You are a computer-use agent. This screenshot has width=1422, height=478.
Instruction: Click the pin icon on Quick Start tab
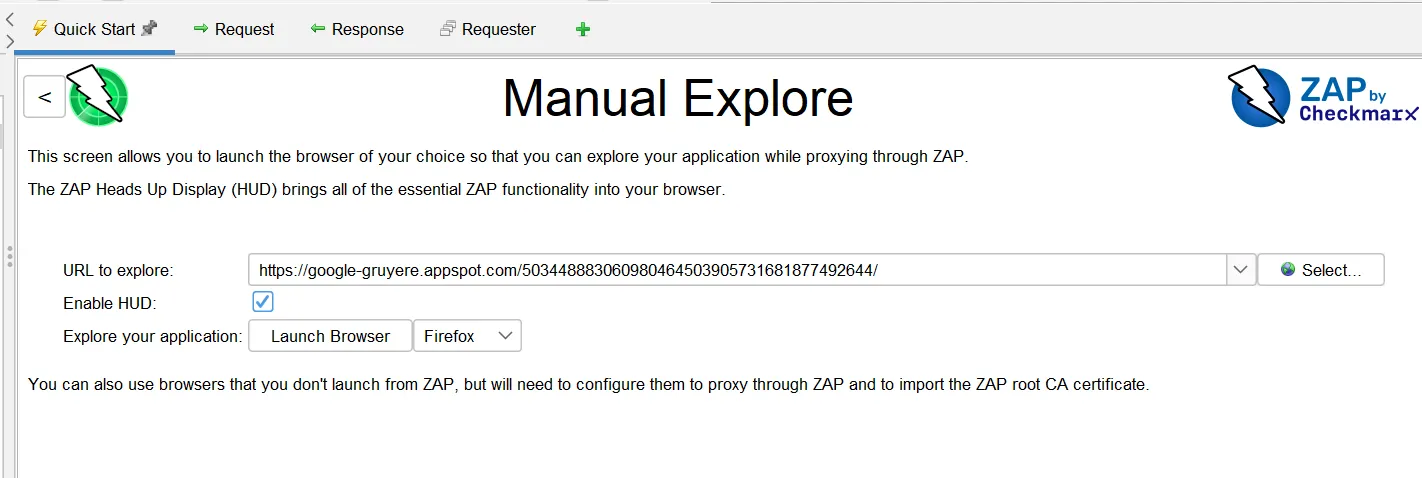point(149,29)
